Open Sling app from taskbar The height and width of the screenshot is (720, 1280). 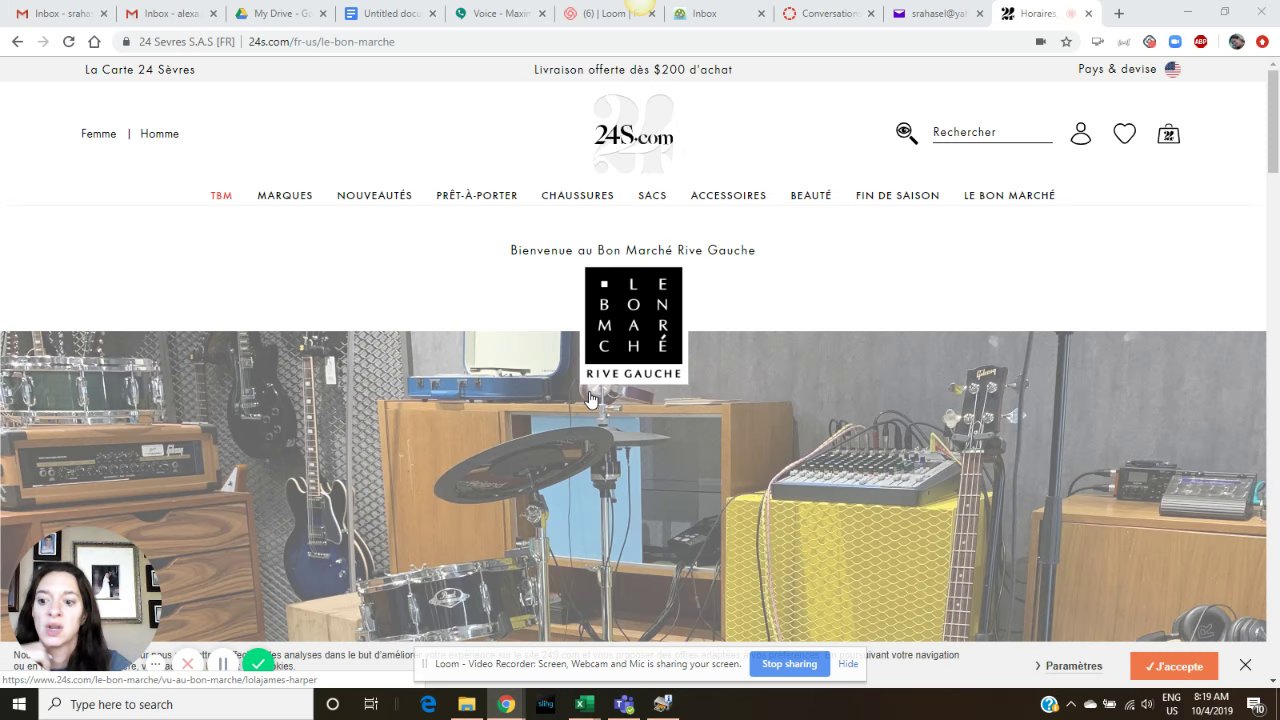point(545,704)
